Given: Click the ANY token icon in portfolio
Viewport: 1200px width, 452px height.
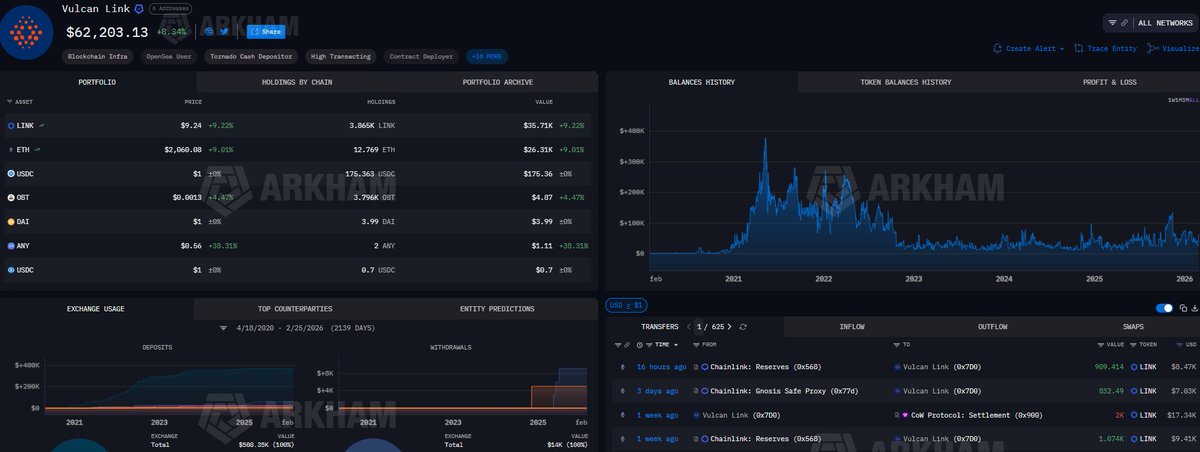Looking at the screenshot, I should (11, 245).
